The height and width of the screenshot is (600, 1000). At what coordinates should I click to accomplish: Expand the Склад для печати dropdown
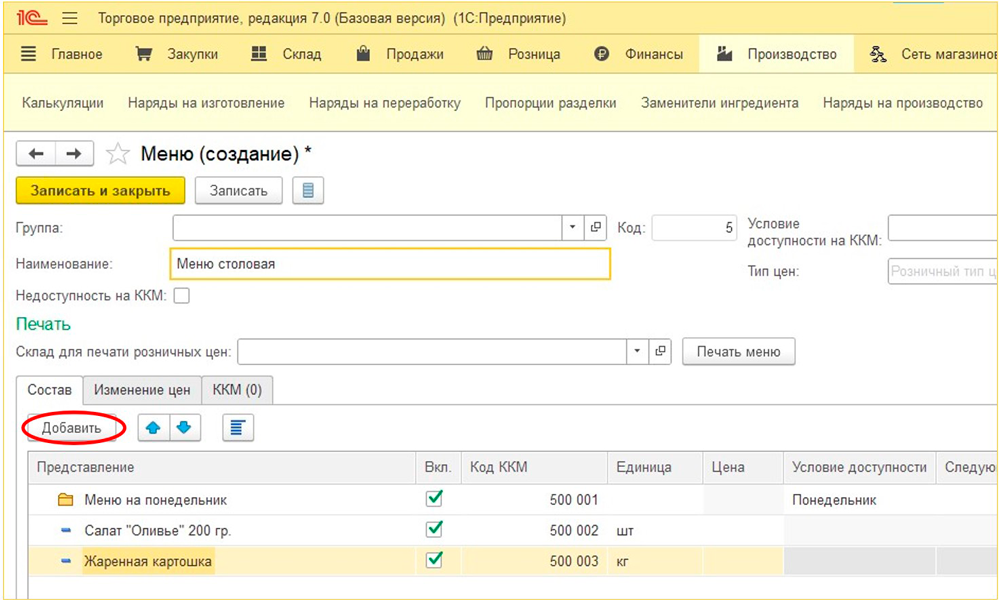click(x=638, y=352)
